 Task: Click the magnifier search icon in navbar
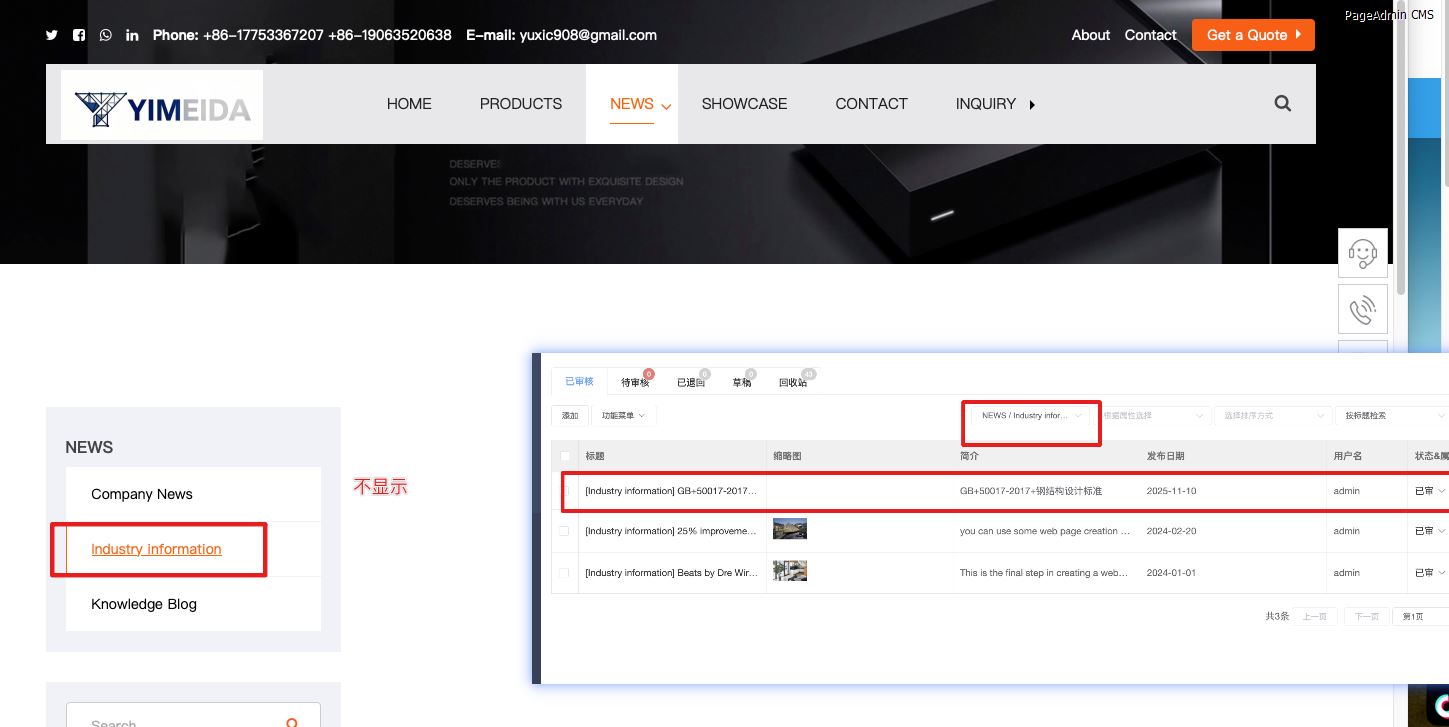1282,103
